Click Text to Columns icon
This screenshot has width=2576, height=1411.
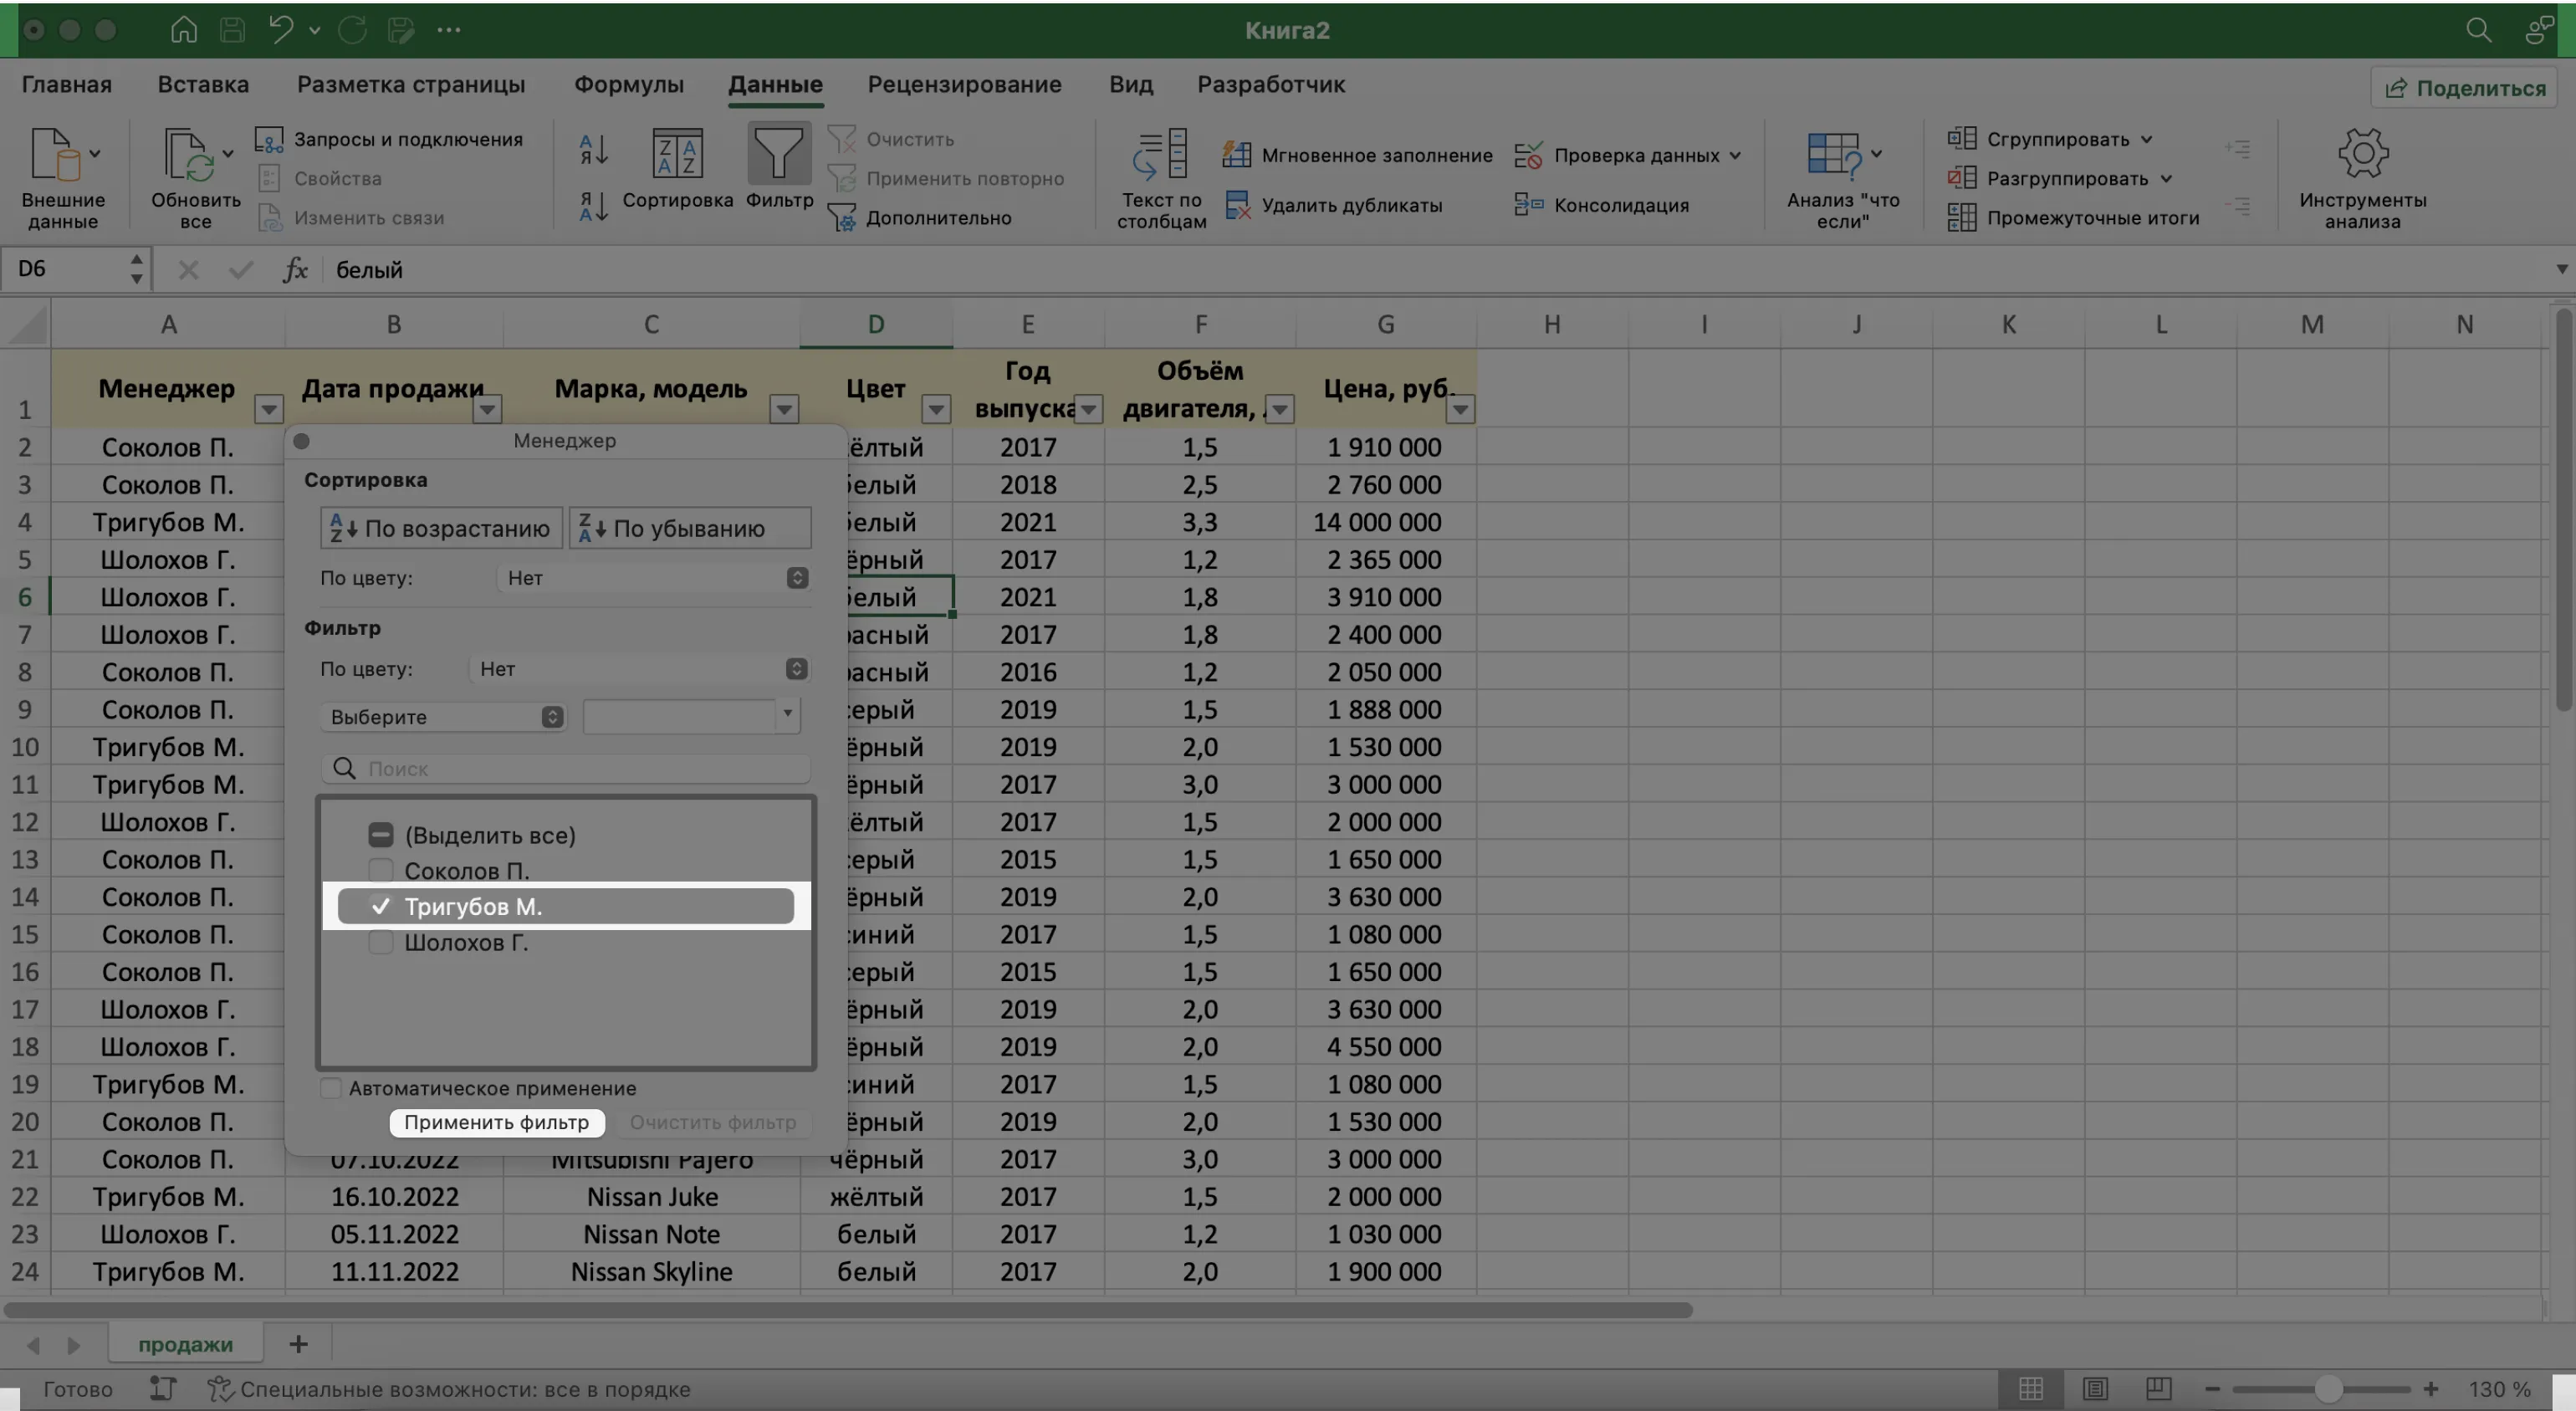pyautogui.click(x=1160, y=154)
